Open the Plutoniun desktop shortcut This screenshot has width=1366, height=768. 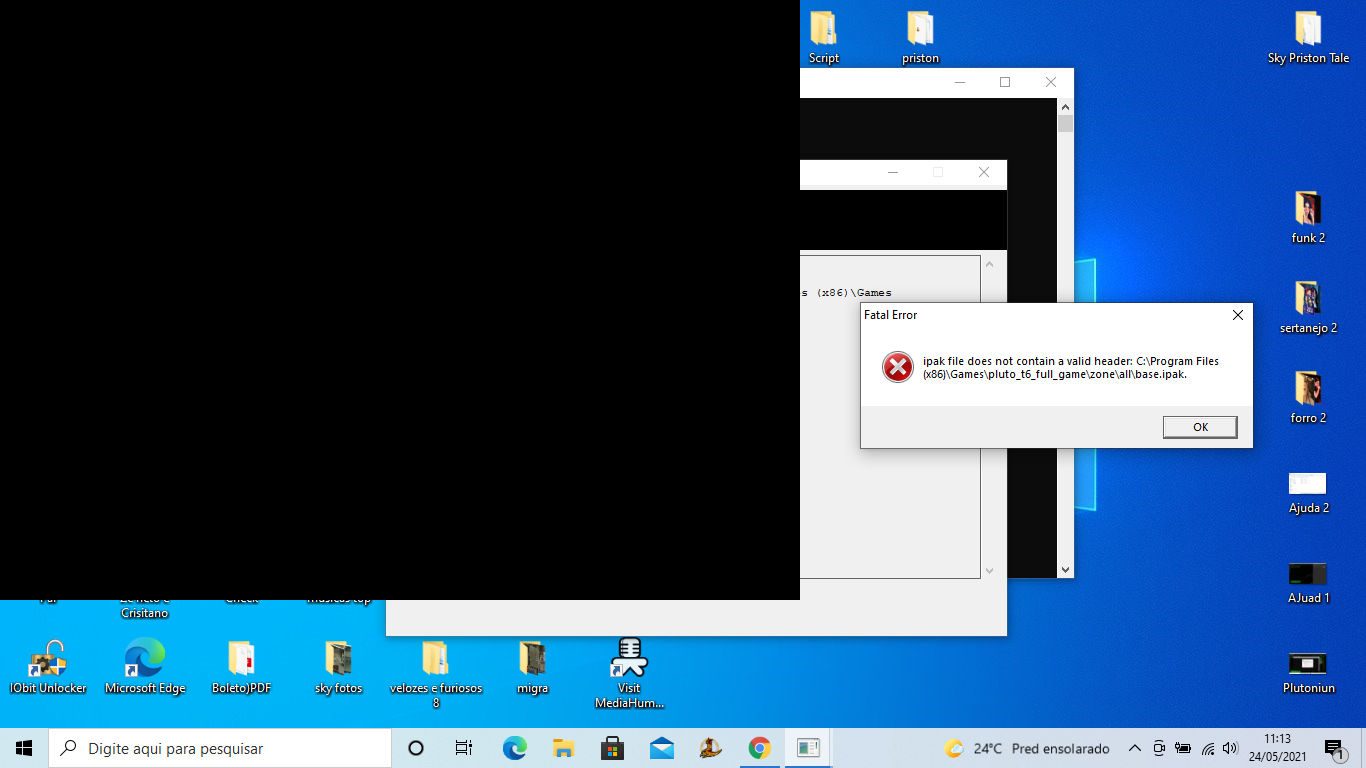[x=1308, y=672]
